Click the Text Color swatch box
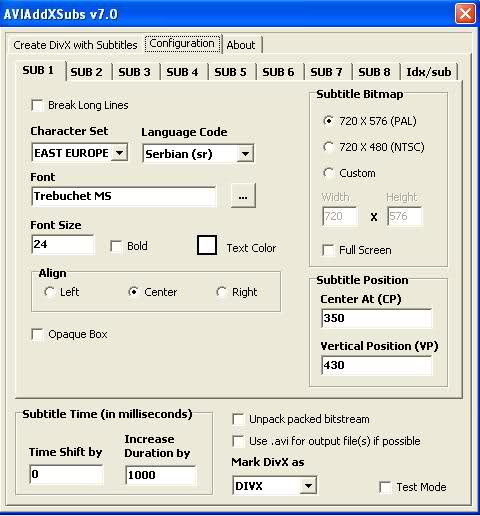 (x=207, y=245)
